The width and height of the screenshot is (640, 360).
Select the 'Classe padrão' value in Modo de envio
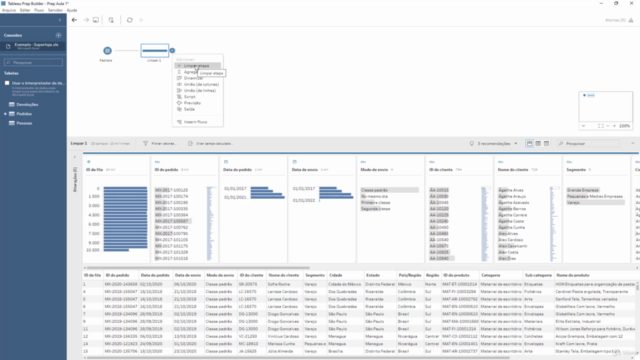click(389, 190)
